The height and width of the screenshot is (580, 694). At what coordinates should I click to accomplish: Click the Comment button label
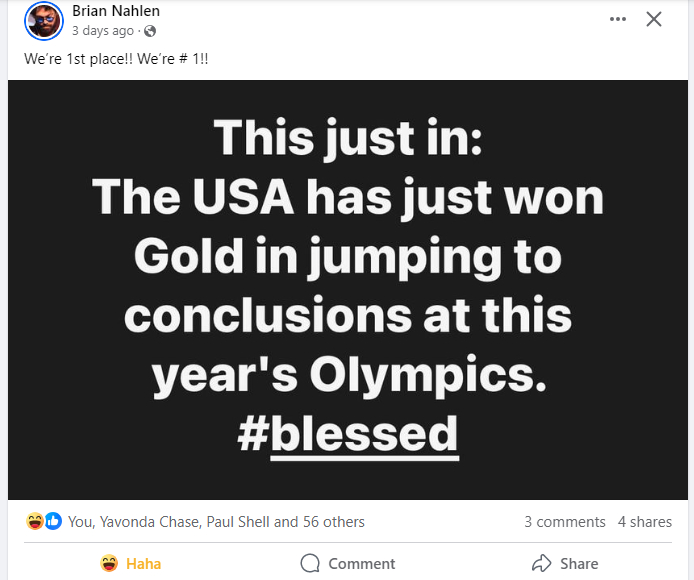[362, 564]
